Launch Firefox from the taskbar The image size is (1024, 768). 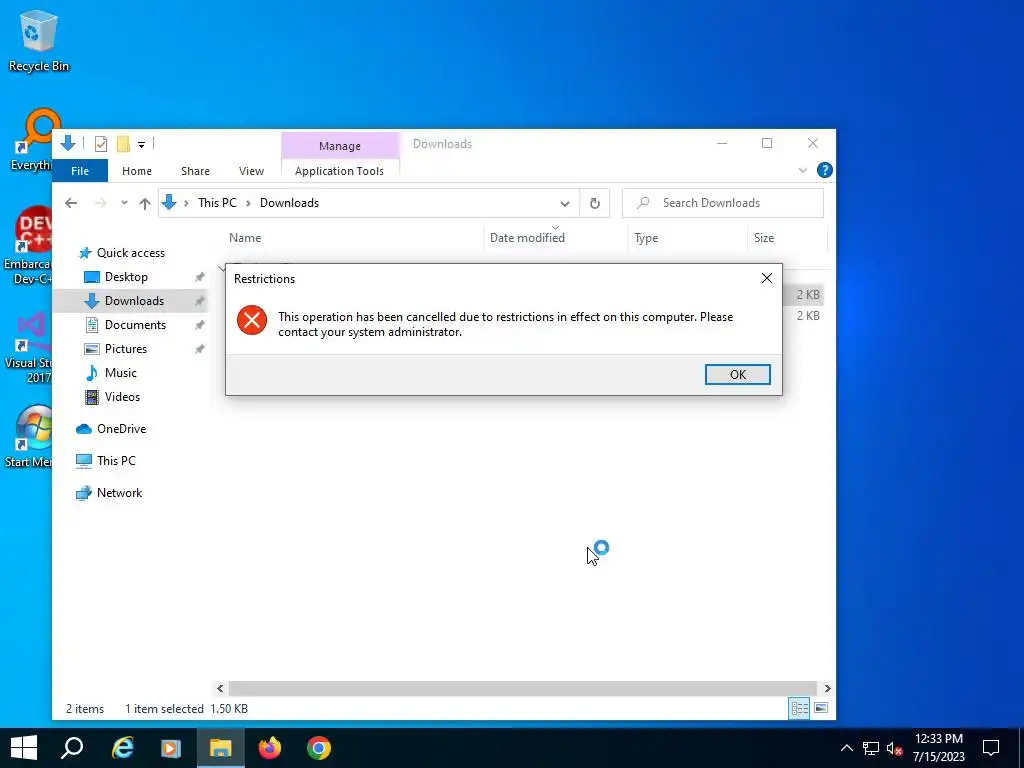pyautogui.click(x=270, y=748)
